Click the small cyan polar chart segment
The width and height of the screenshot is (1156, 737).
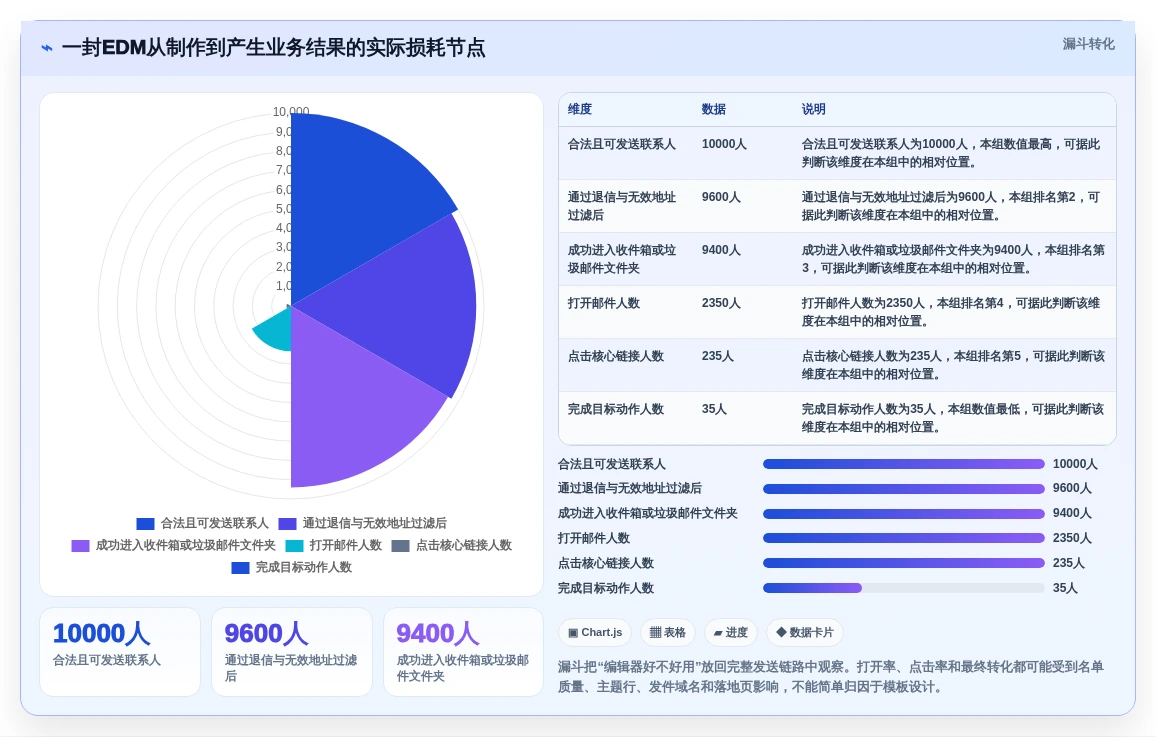coord(279,331)
